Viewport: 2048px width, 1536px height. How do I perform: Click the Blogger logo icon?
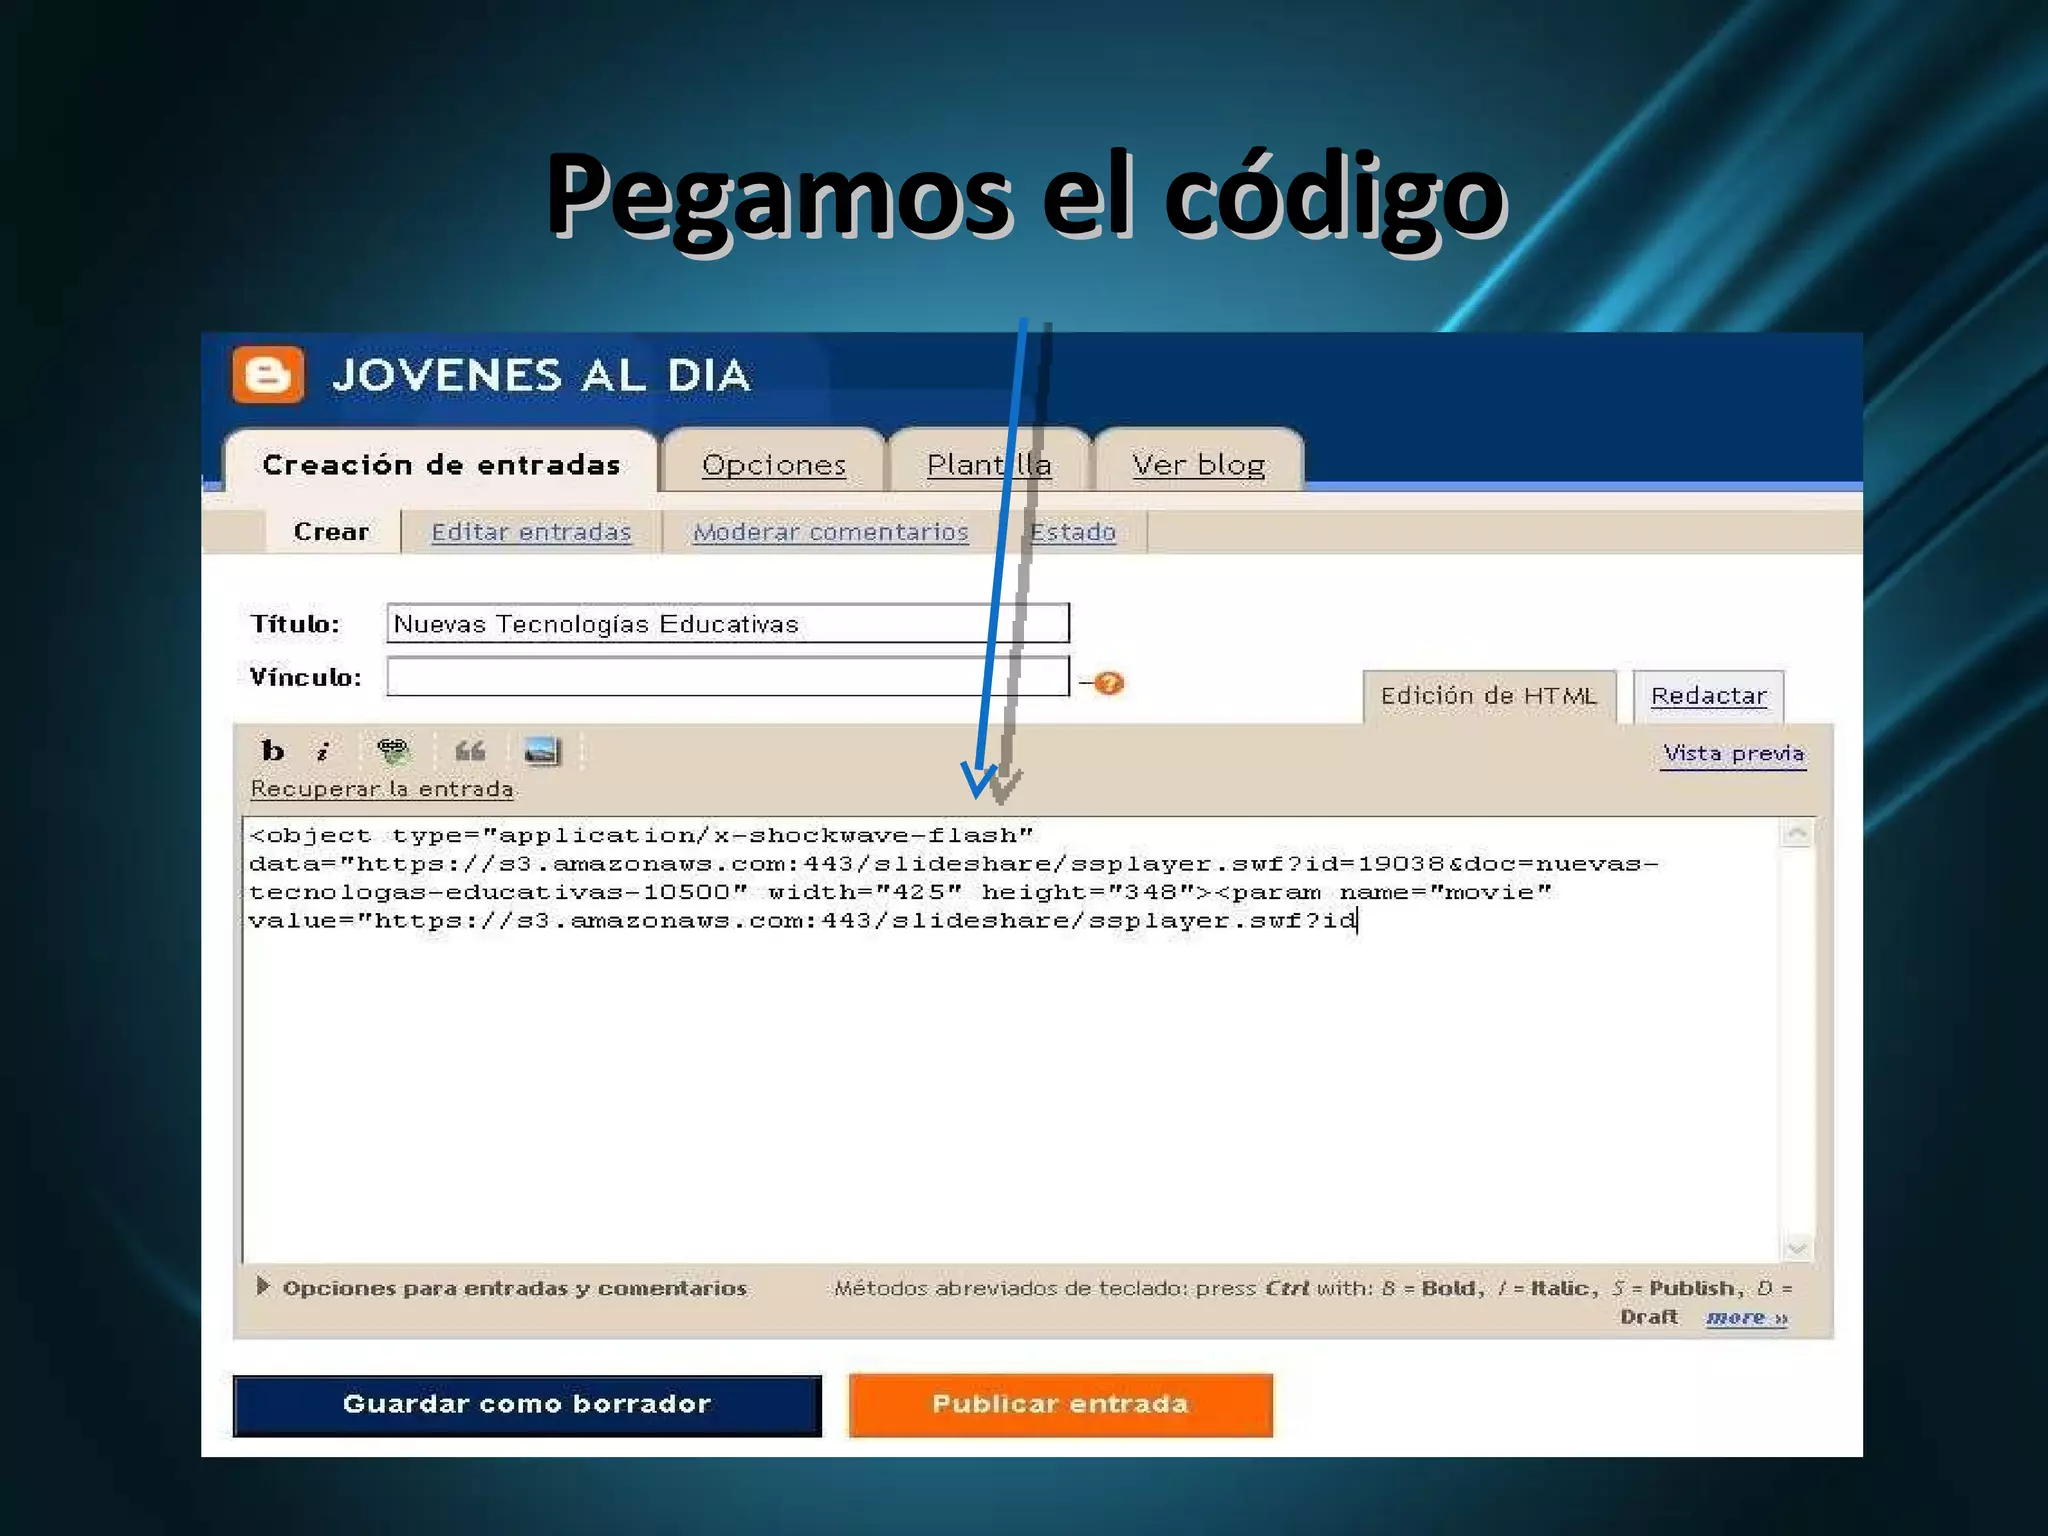[x=268, y=375]
